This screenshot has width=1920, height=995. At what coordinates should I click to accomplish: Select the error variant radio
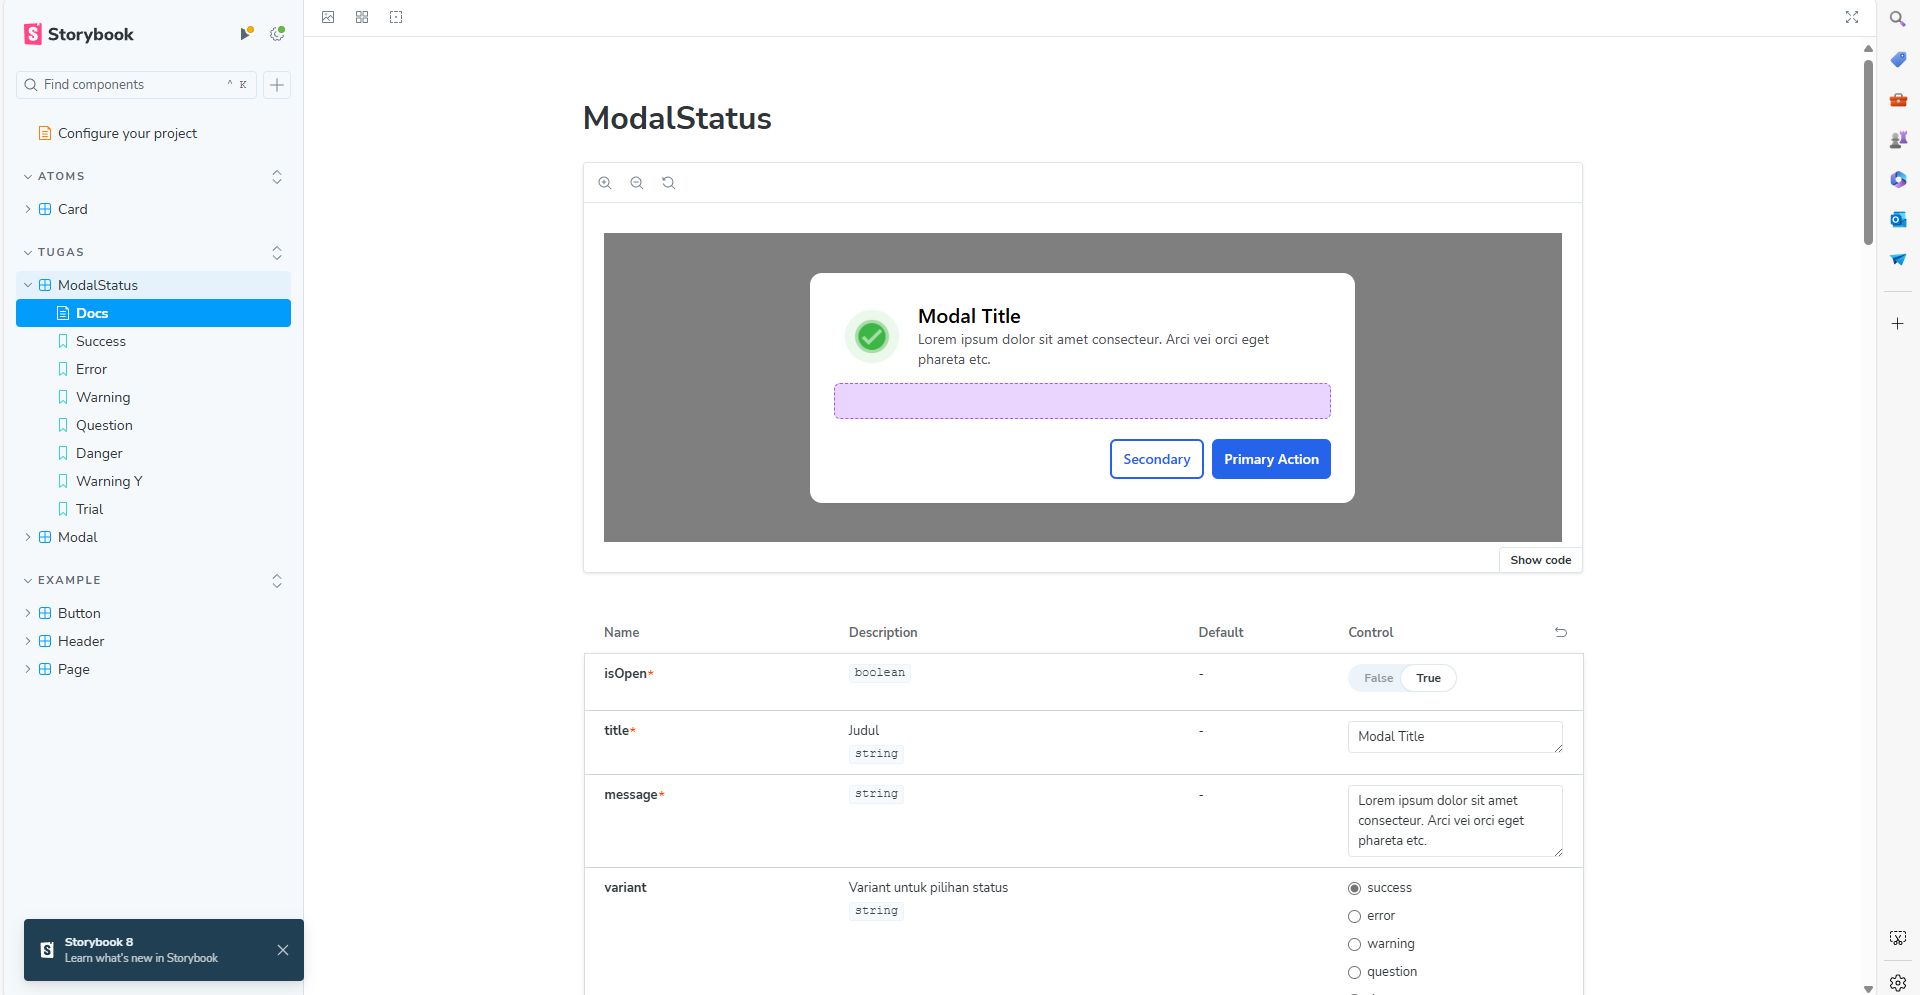[x=1355, y=916]
